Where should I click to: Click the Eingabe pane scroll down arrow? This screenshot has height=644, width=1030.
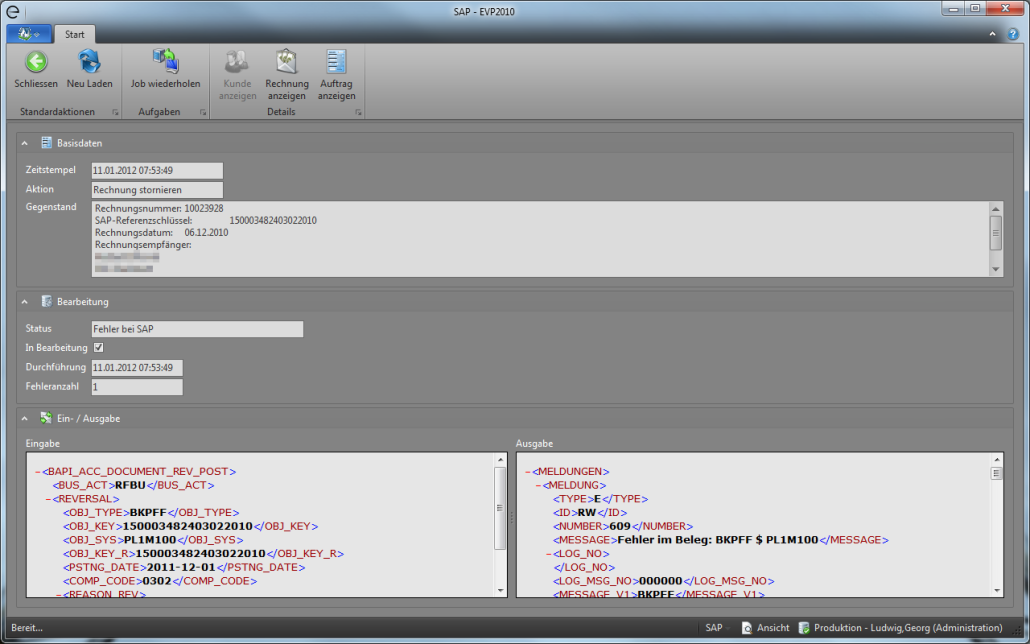tap(501, 590)
